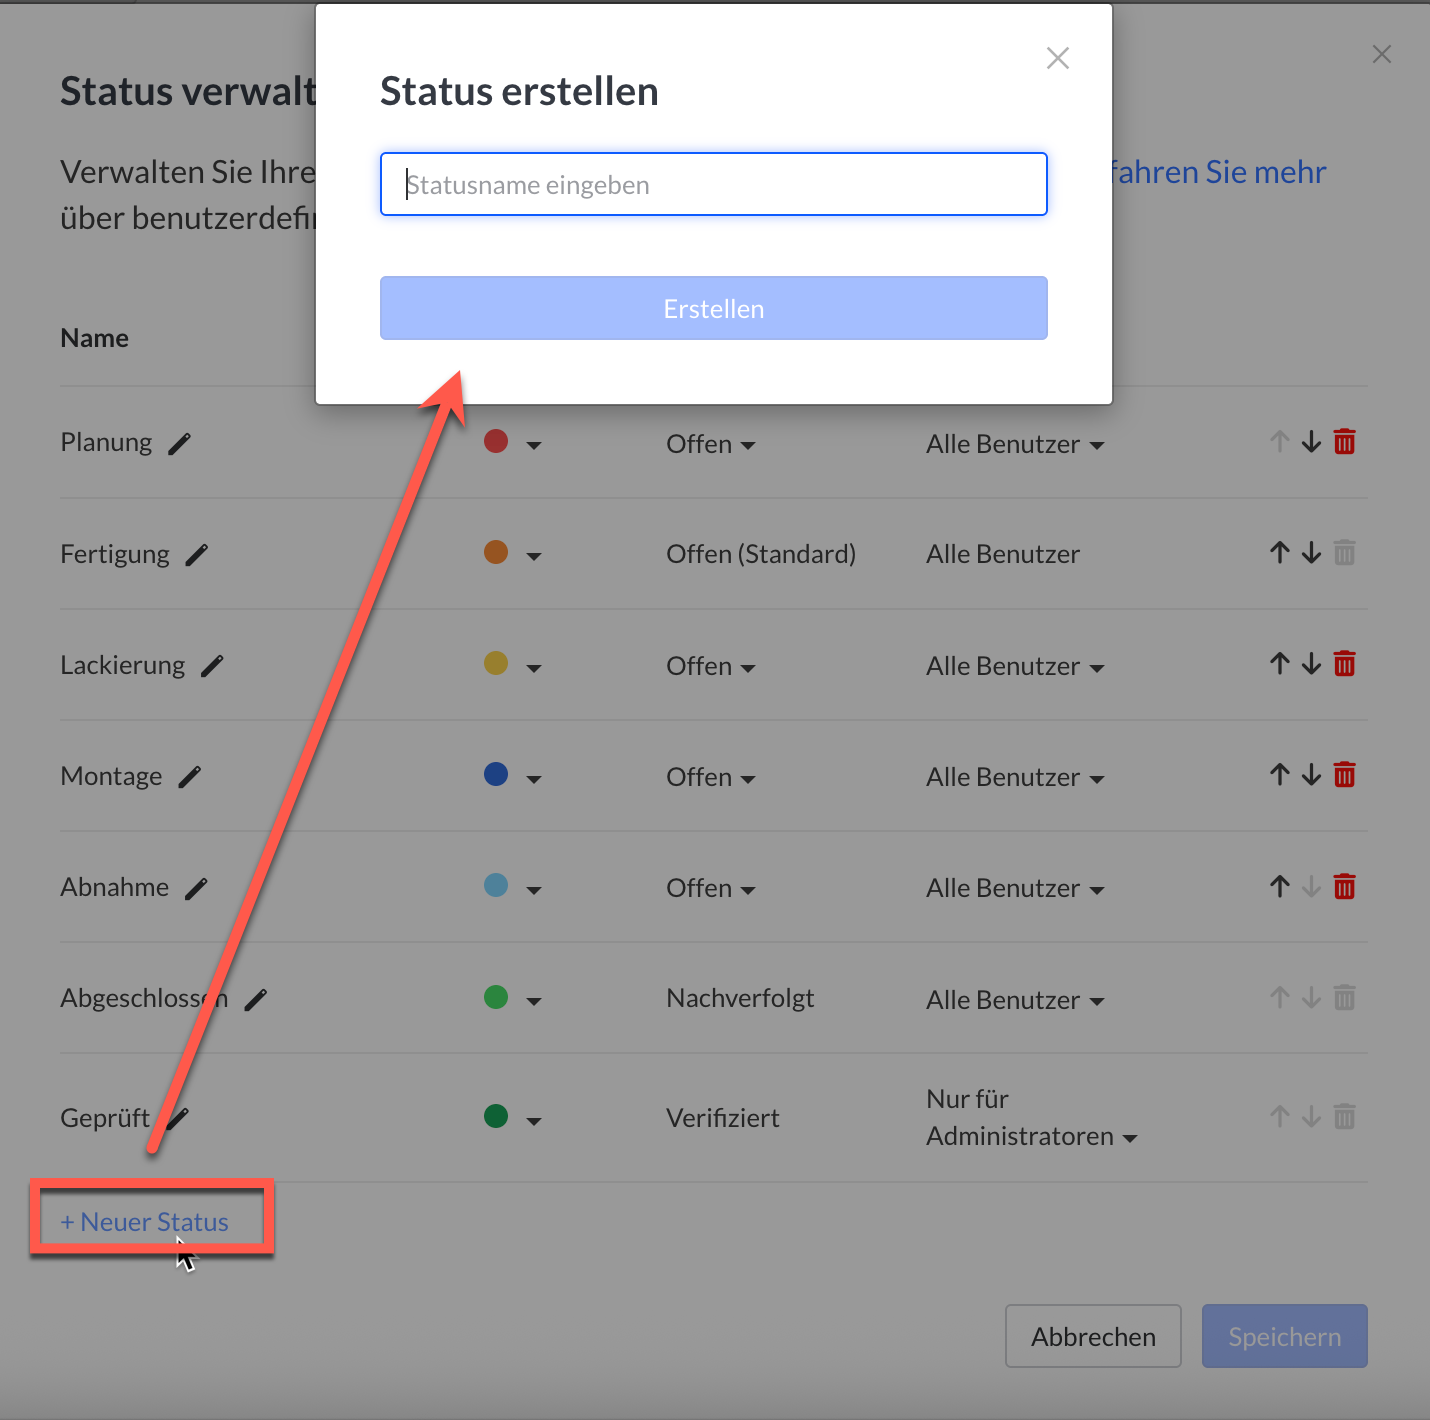Focus the Statusname eingeben text field

pos(713,185)
